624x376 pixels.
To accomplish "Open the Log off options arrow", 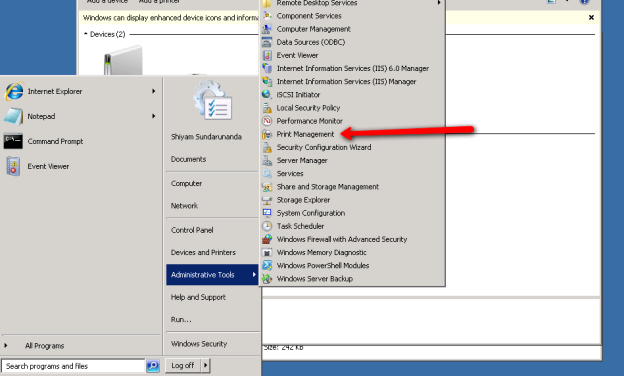I will 205,365.
